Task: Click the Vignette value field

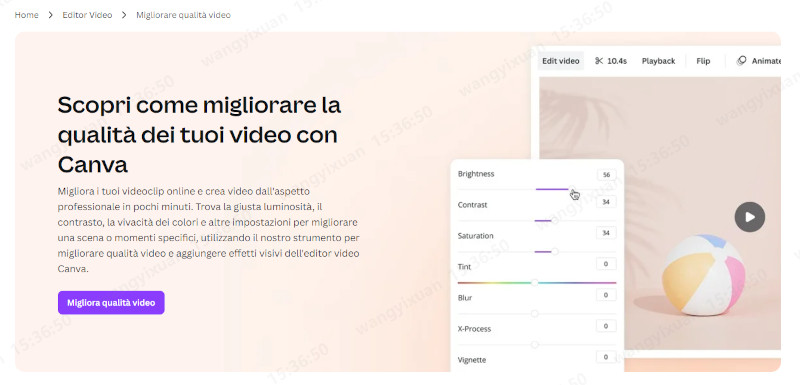Action: [x=606, y=357]
